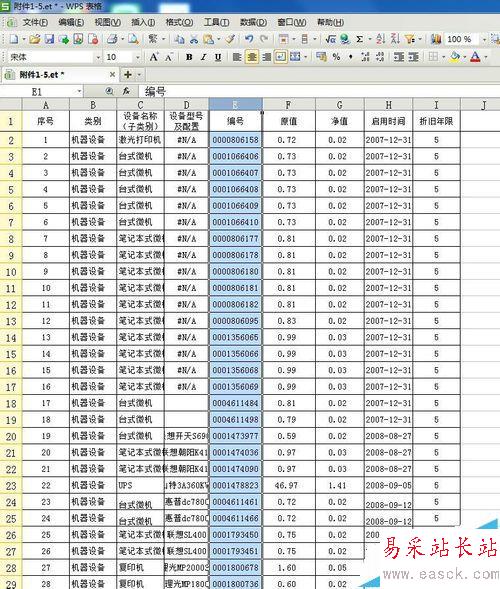The image size is (500, 589).
Task: Click the select-all corner box
Action: [x=11, y=104]
